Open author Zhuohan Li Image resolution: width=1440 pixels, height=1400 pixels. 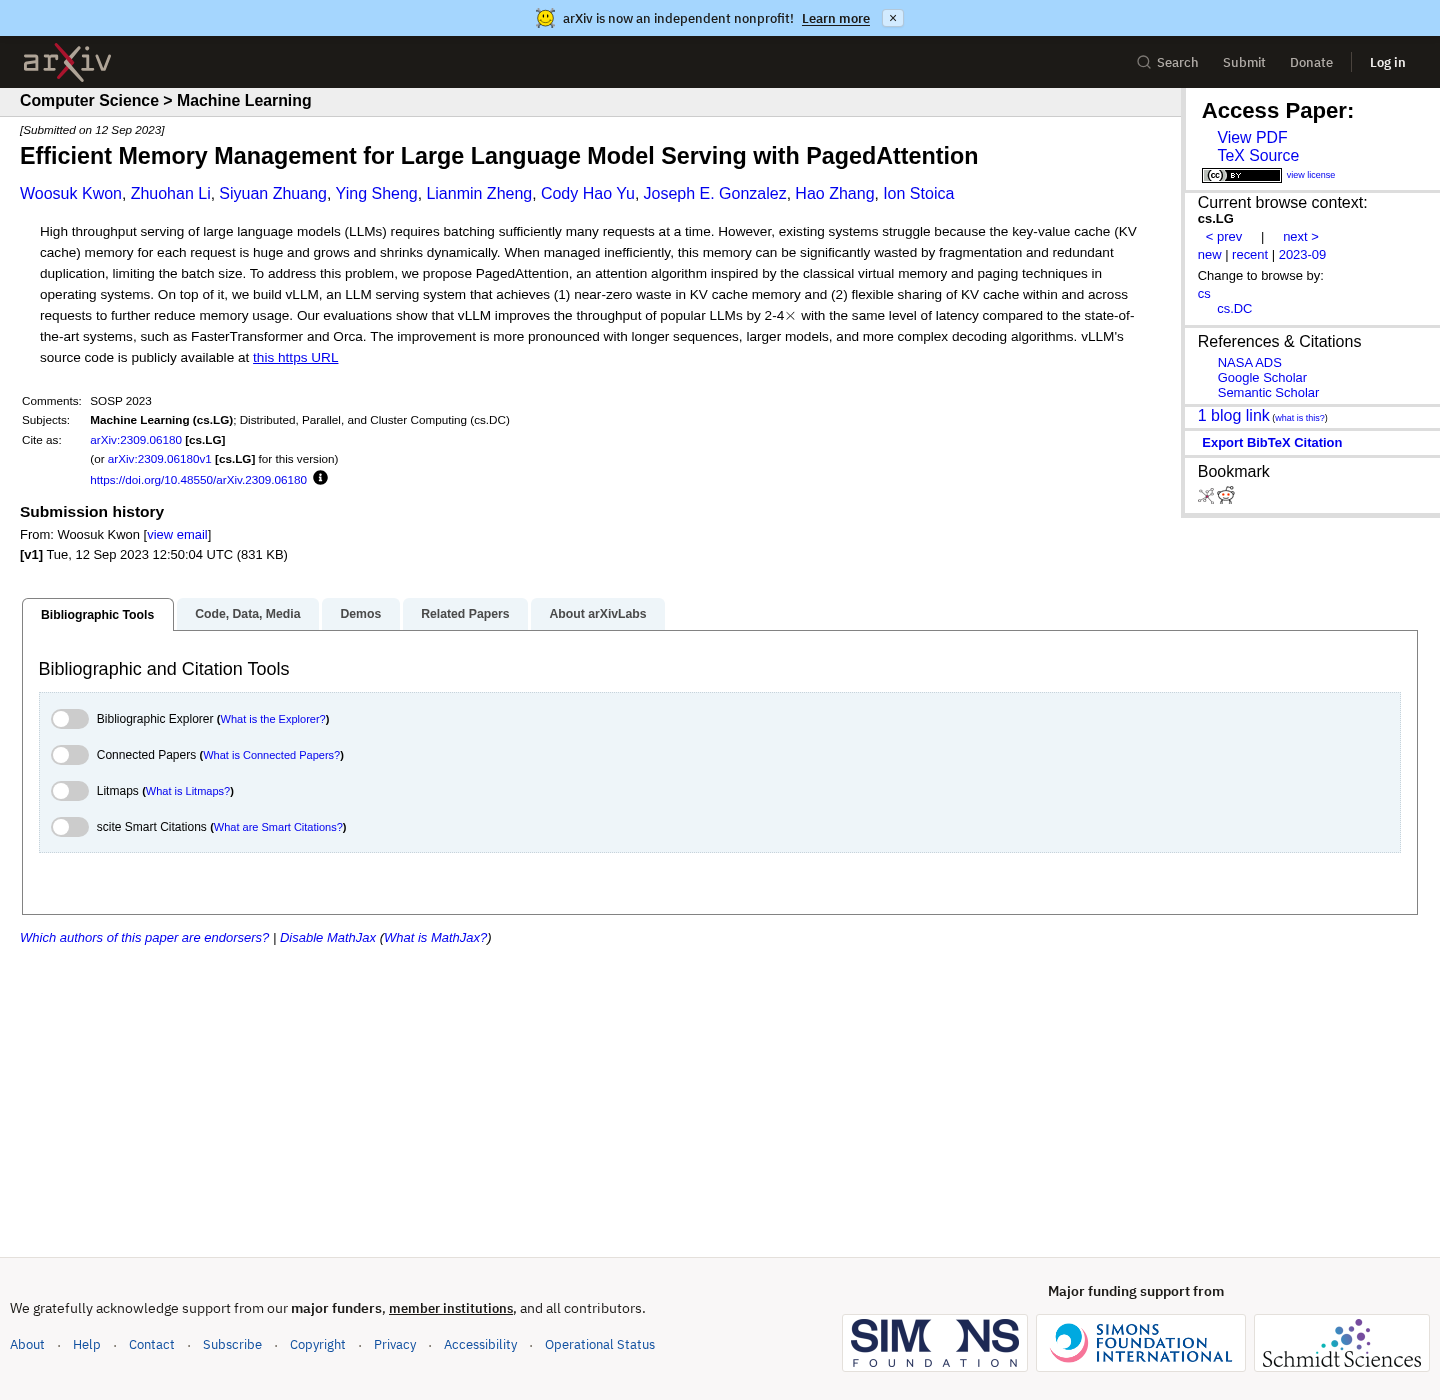(171, 194)
